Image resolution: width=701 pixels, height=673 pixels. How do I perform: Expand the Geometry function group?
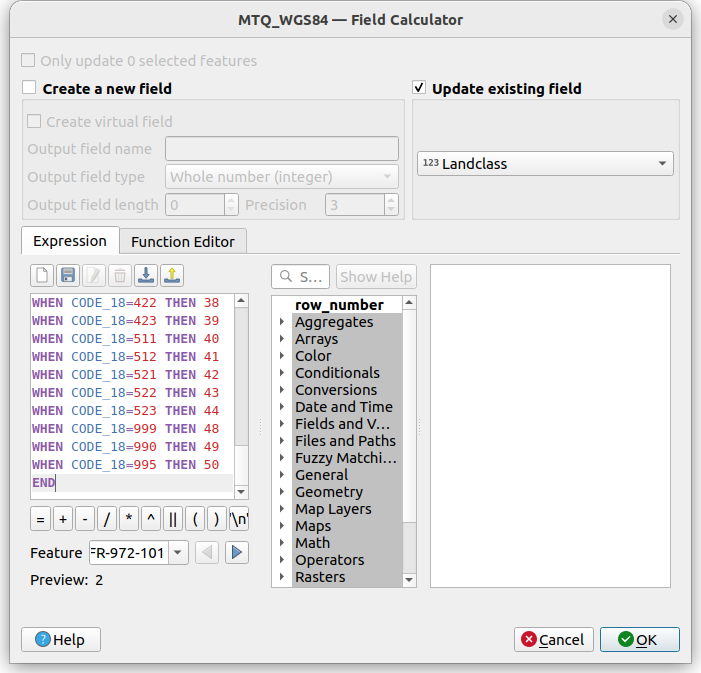click(x=282, y=491)
